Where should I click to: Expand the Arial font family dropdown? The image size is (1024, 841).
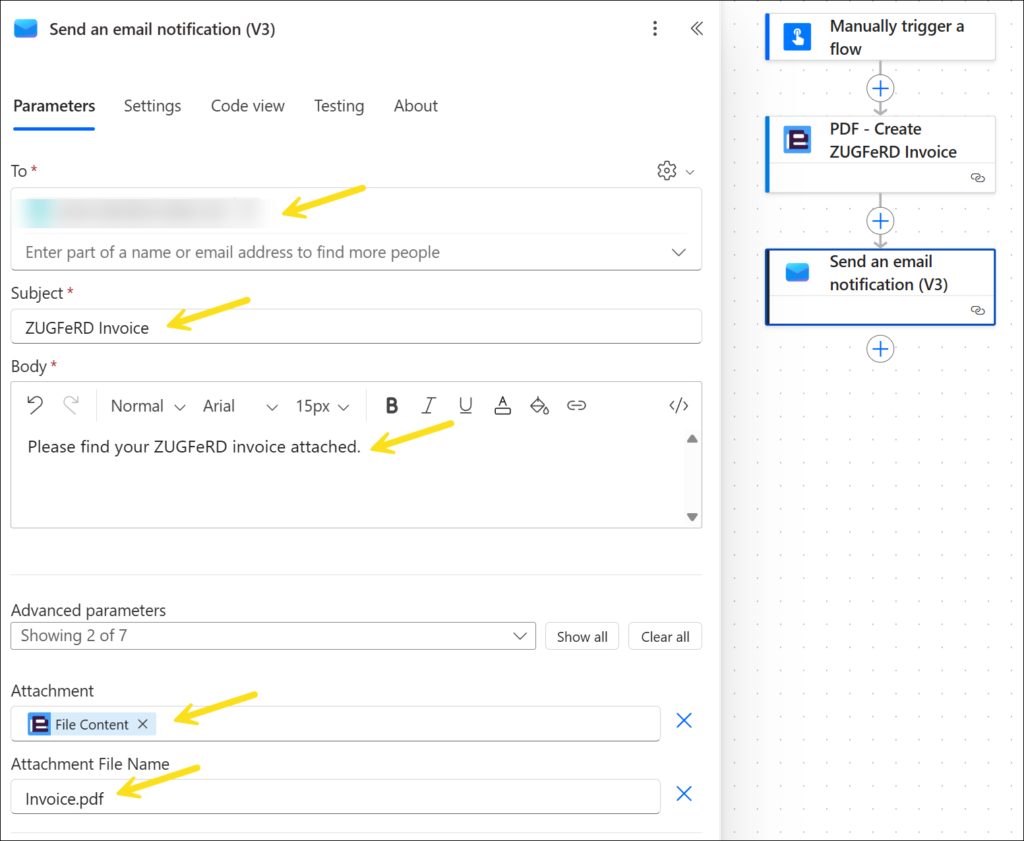click(240, 406)
